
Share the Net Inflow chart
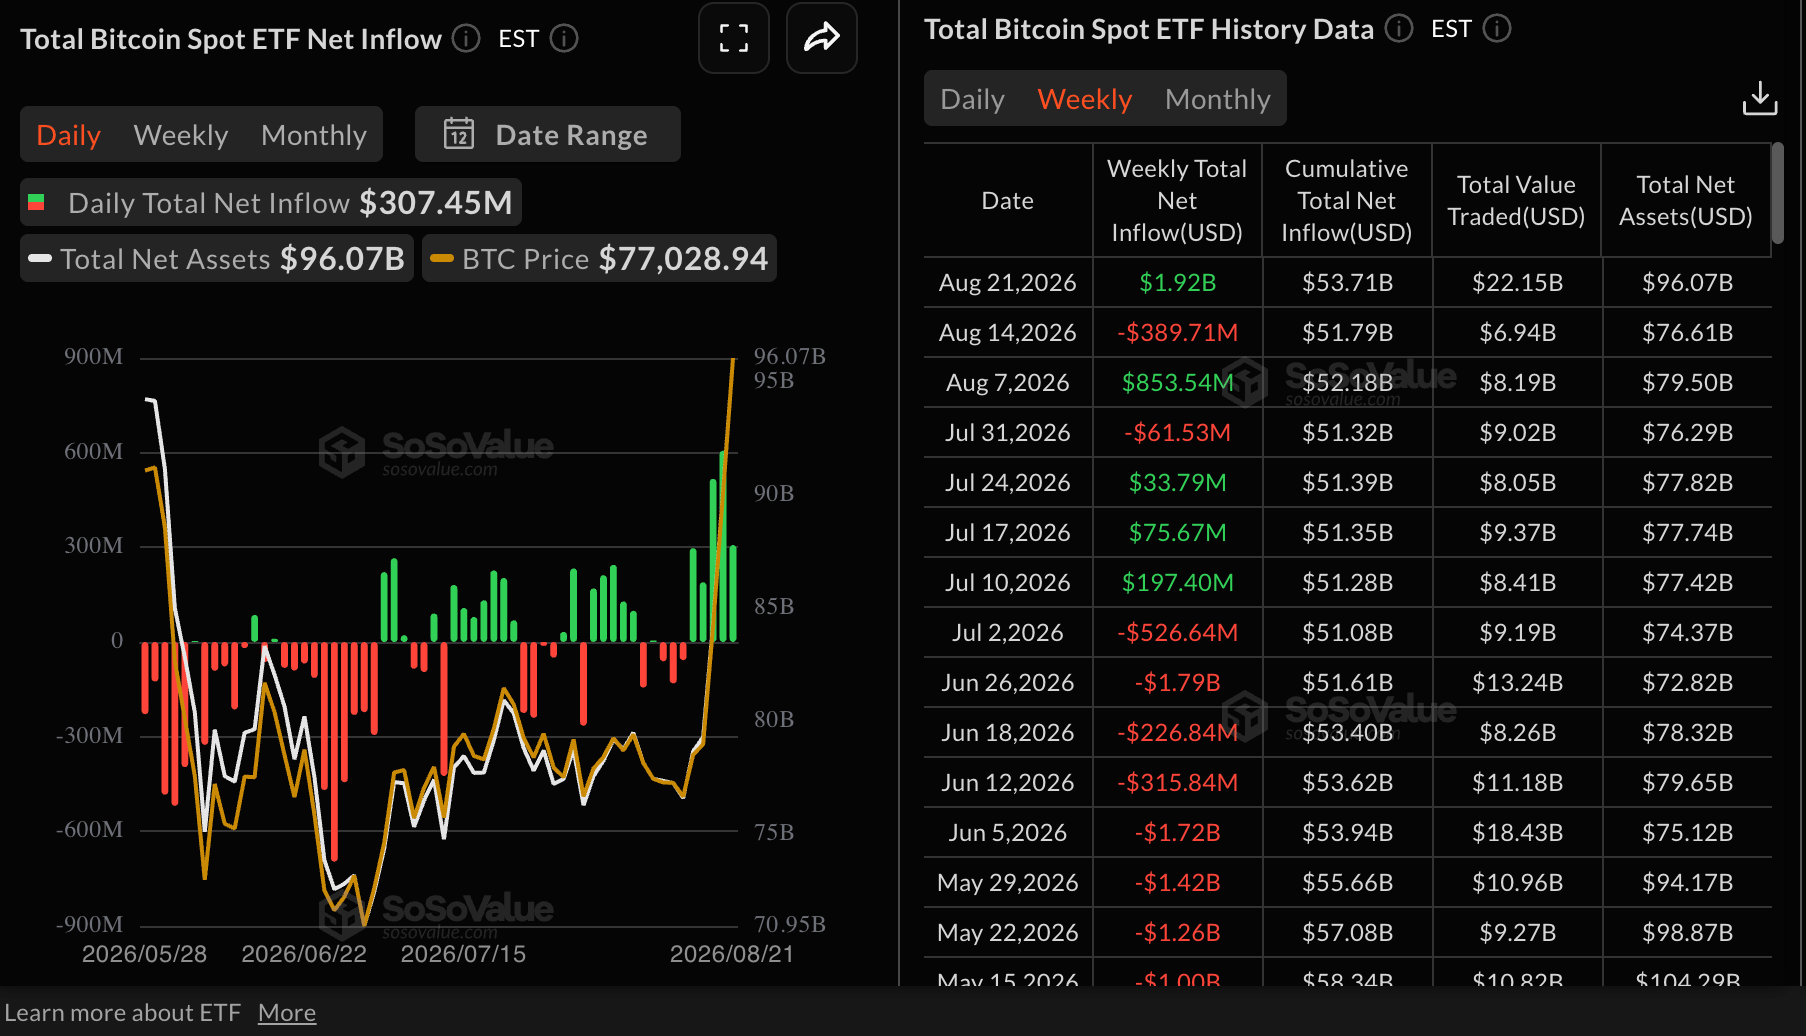821,38
